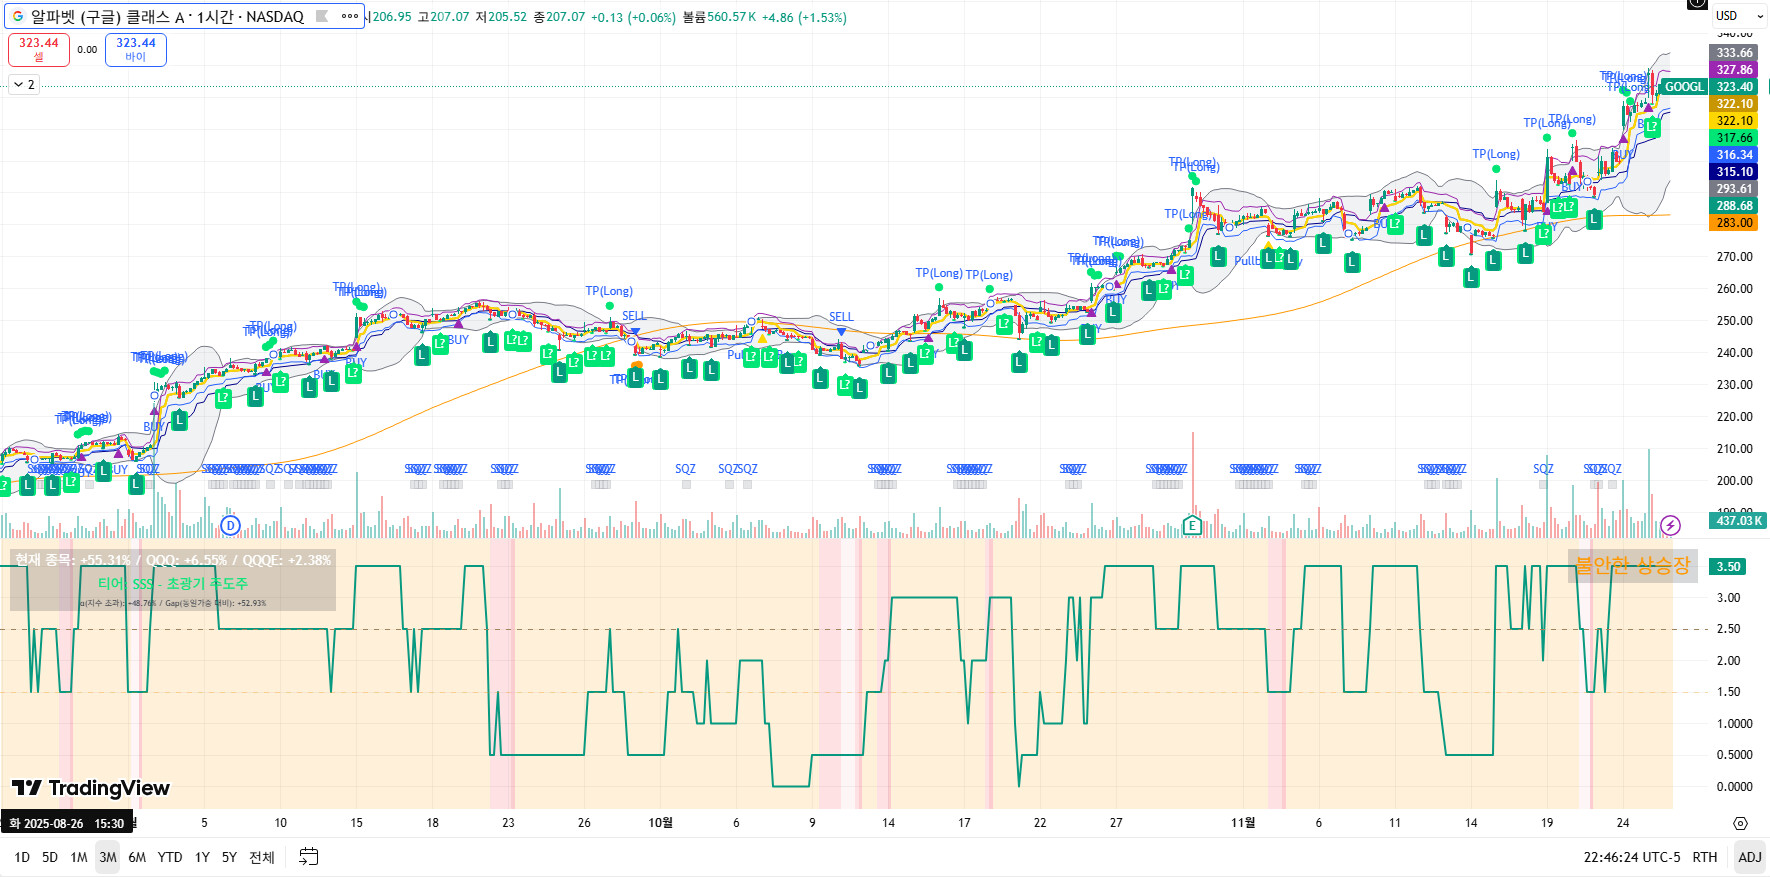Click the 티어: SSS - 초광기 주도주 text

pyautogui.click(x=173, y=584)
